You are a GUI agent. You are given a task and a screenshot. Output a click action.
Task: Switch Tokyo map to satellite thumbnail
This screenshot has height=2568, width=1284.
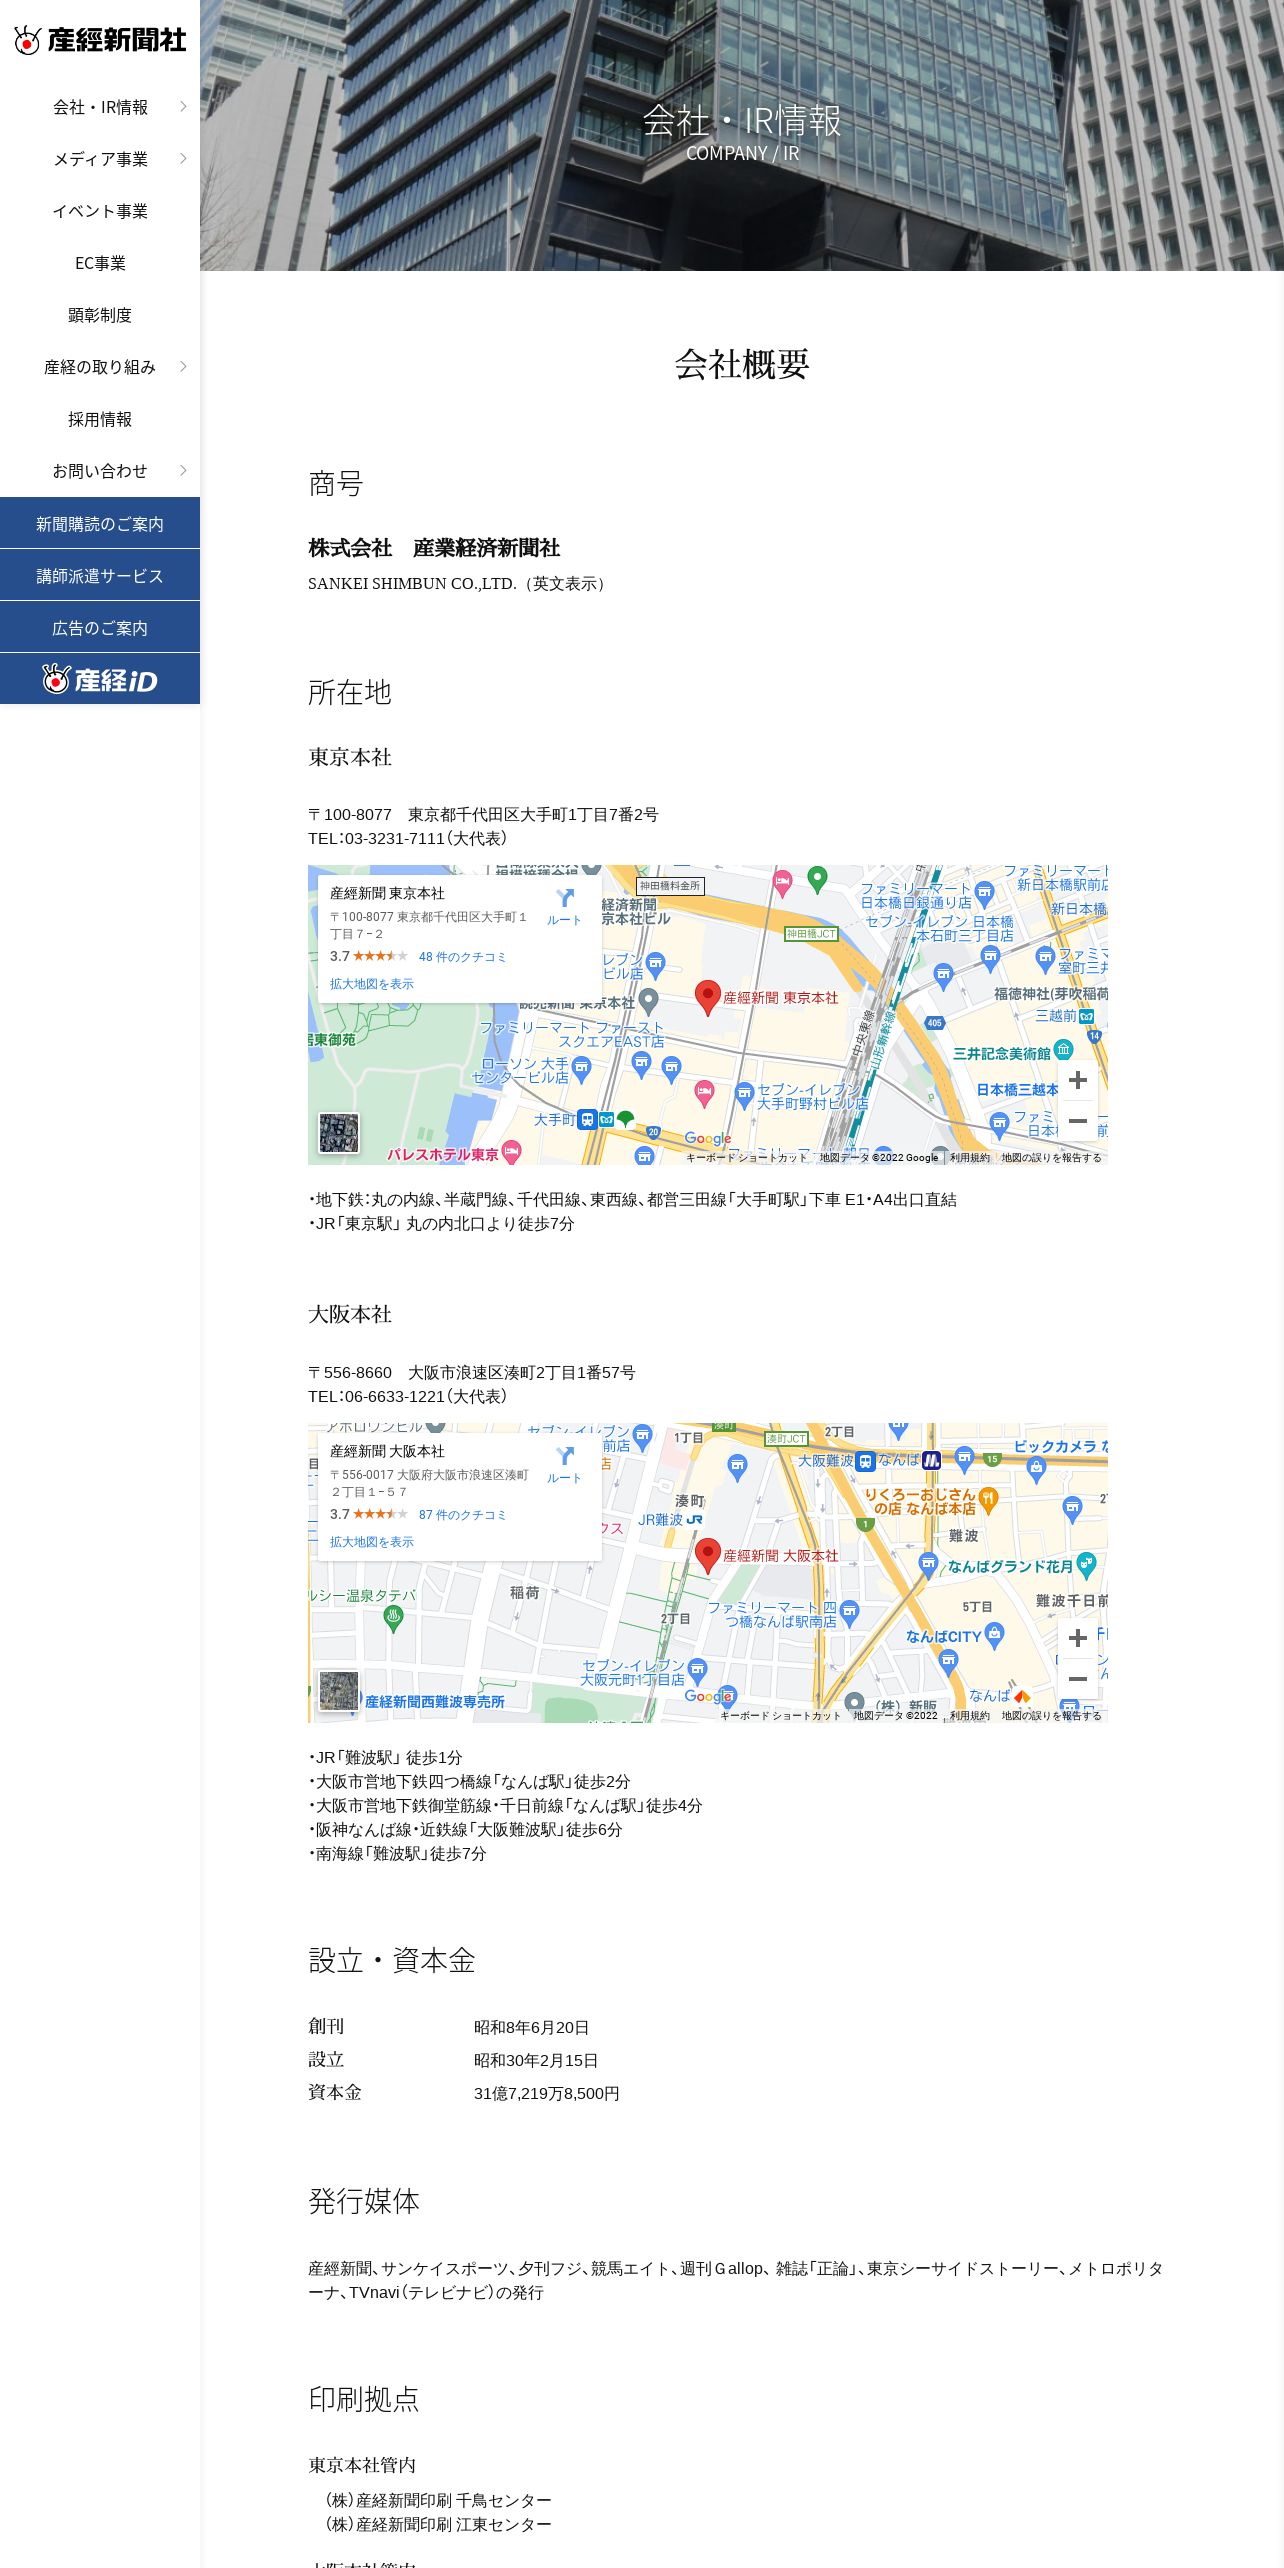pyautogui.click(x=339, y=1133)
